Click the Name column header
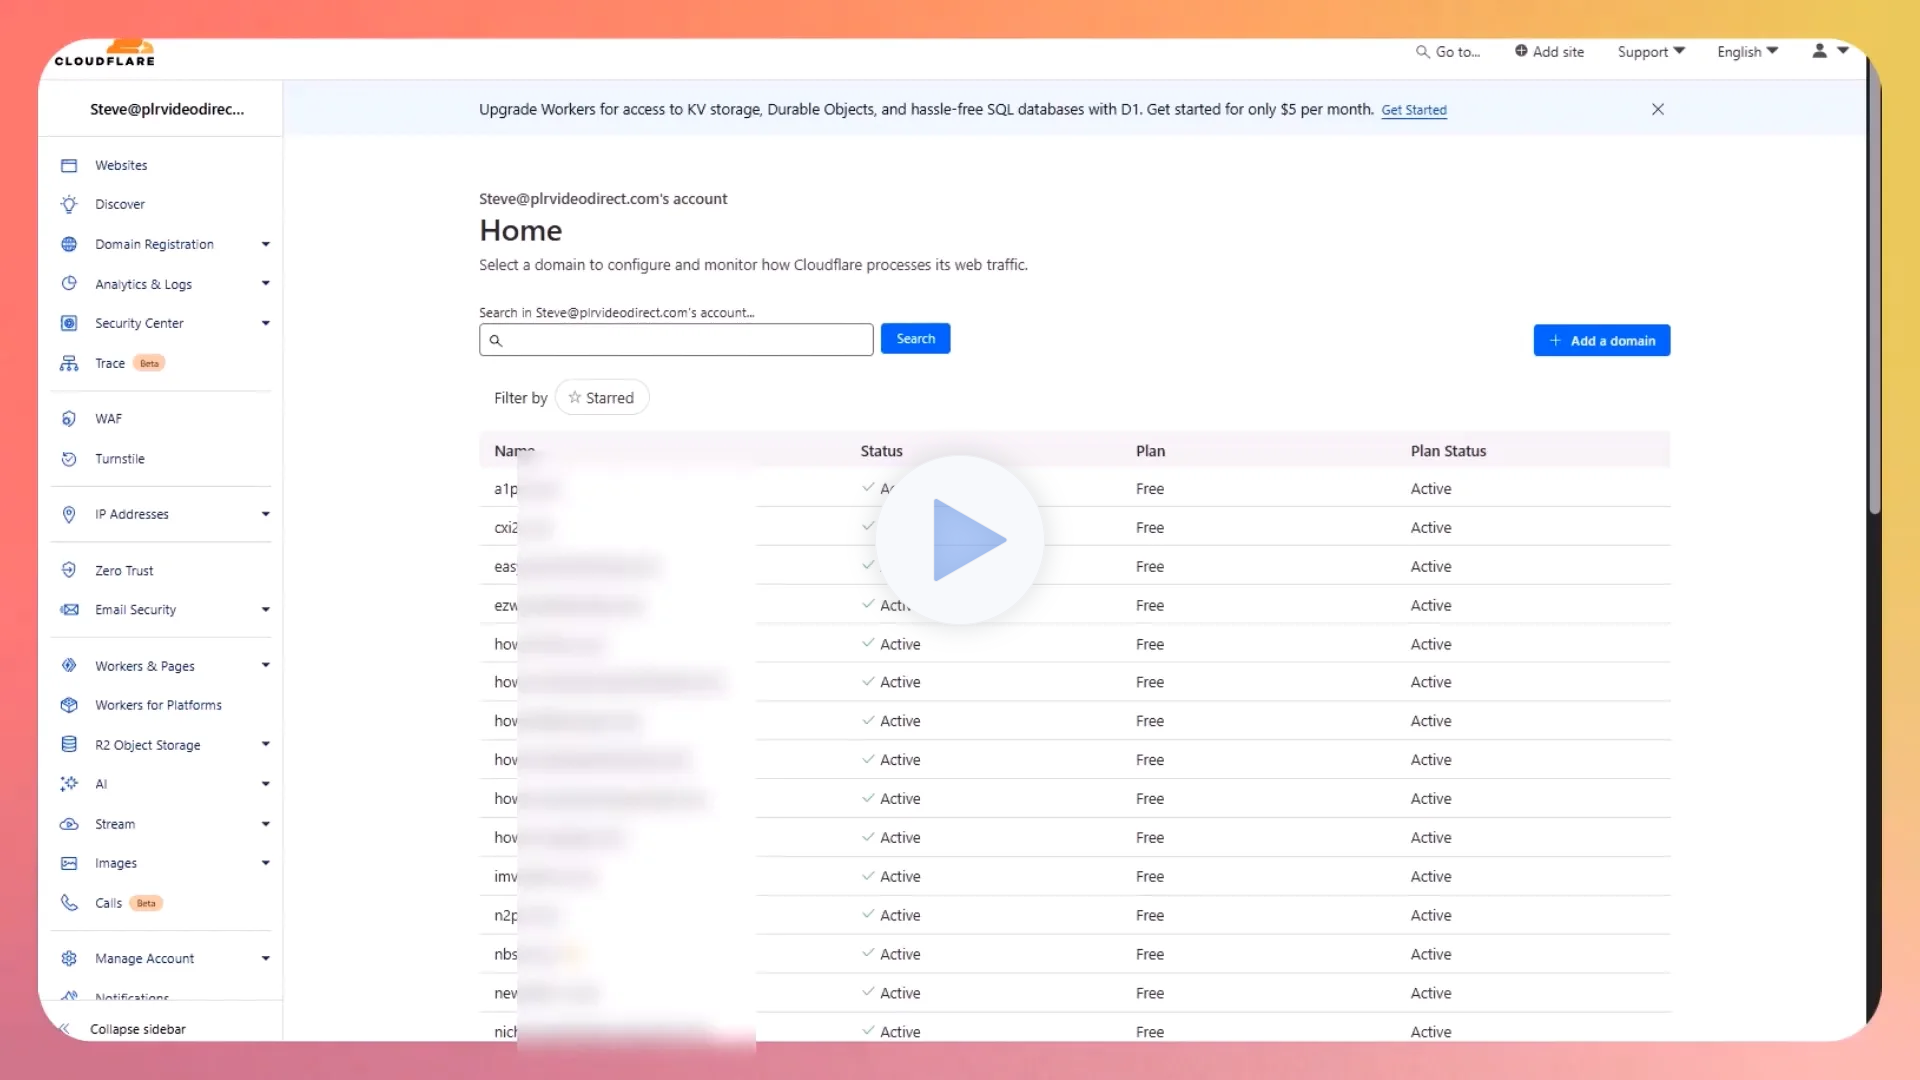Image resolution: width=1920 pixels, height=1080 pixels. point(514,451)
